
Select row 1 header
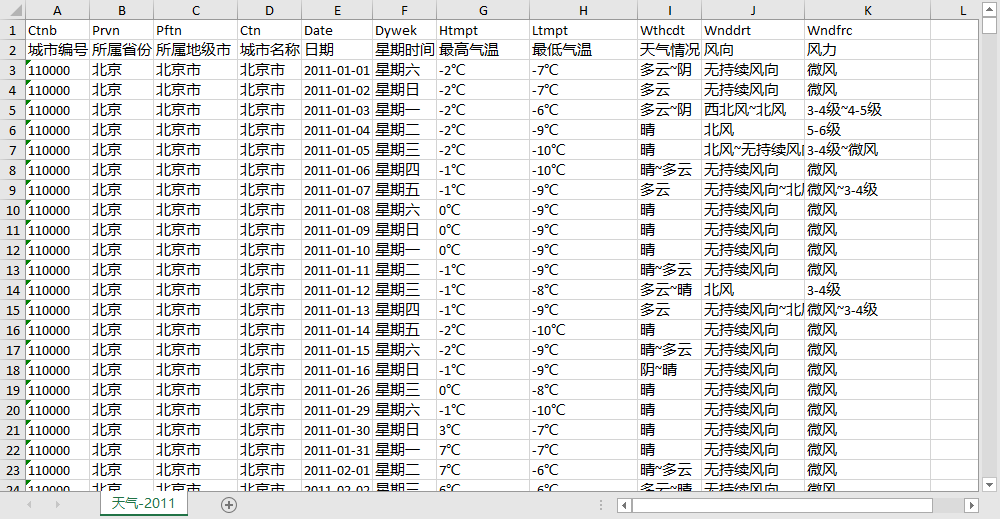13,30
